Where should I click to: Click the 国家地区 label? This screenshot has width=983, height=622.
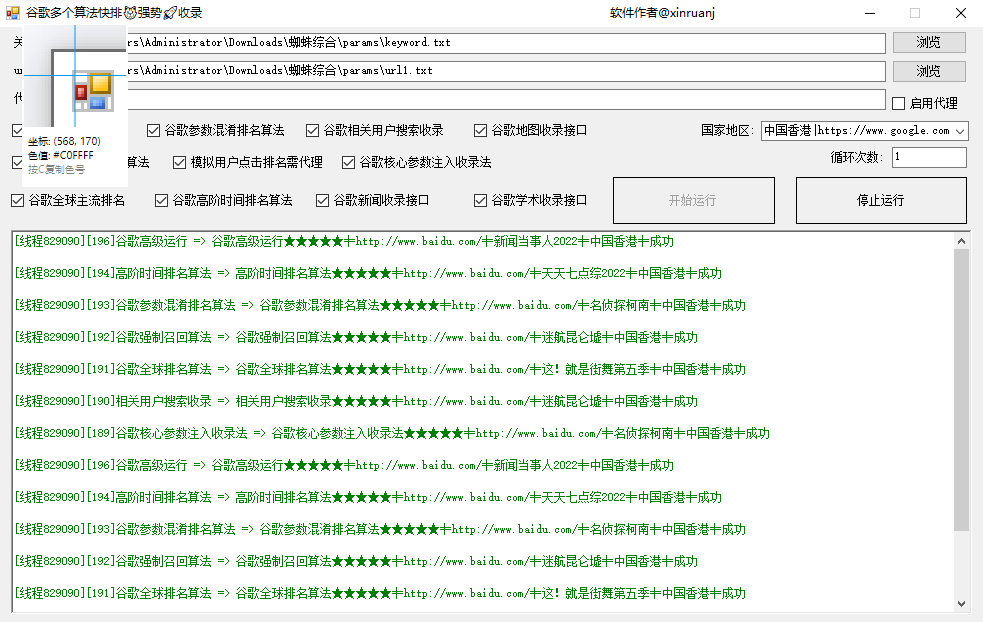[x=727, y=130]
